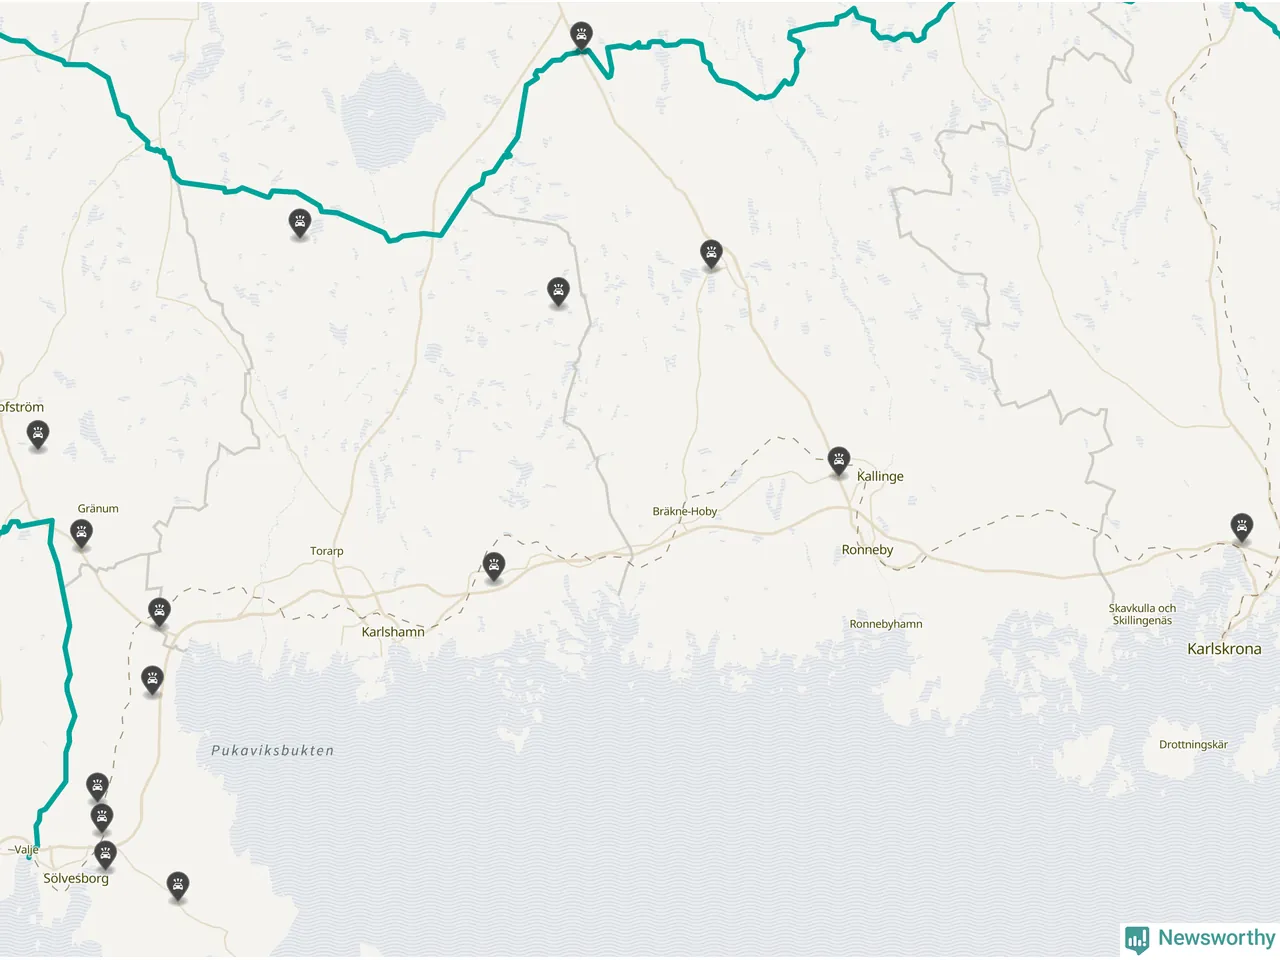Click the car marker at the top border
Image resolution: width=1280 pixels, height=960 pixels.
coord(581,36)
